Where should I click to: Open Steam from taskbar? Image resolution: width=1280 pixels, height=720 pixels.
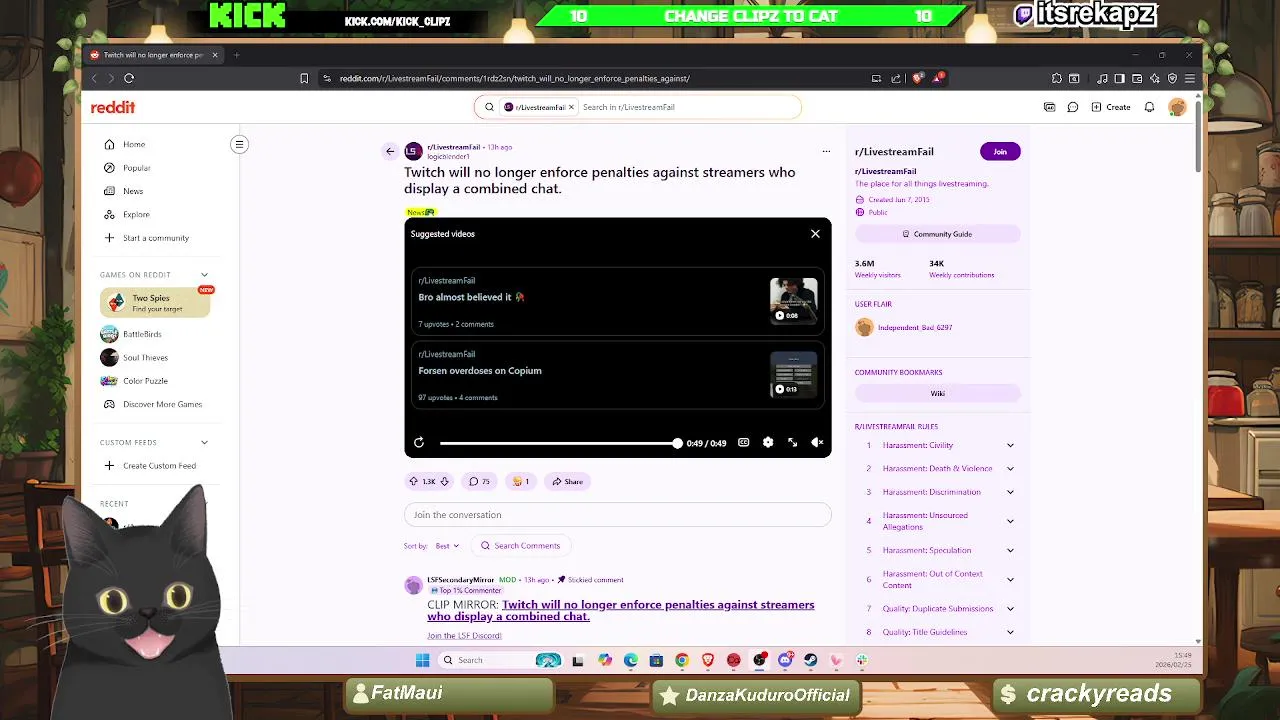click(810, 660)
